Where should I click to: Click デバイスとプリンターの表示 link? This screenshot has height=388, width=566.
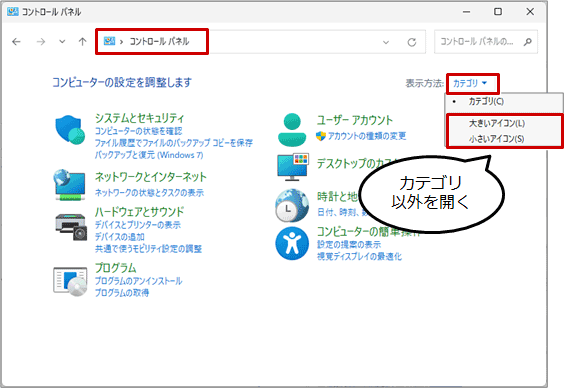coord(138,225)
